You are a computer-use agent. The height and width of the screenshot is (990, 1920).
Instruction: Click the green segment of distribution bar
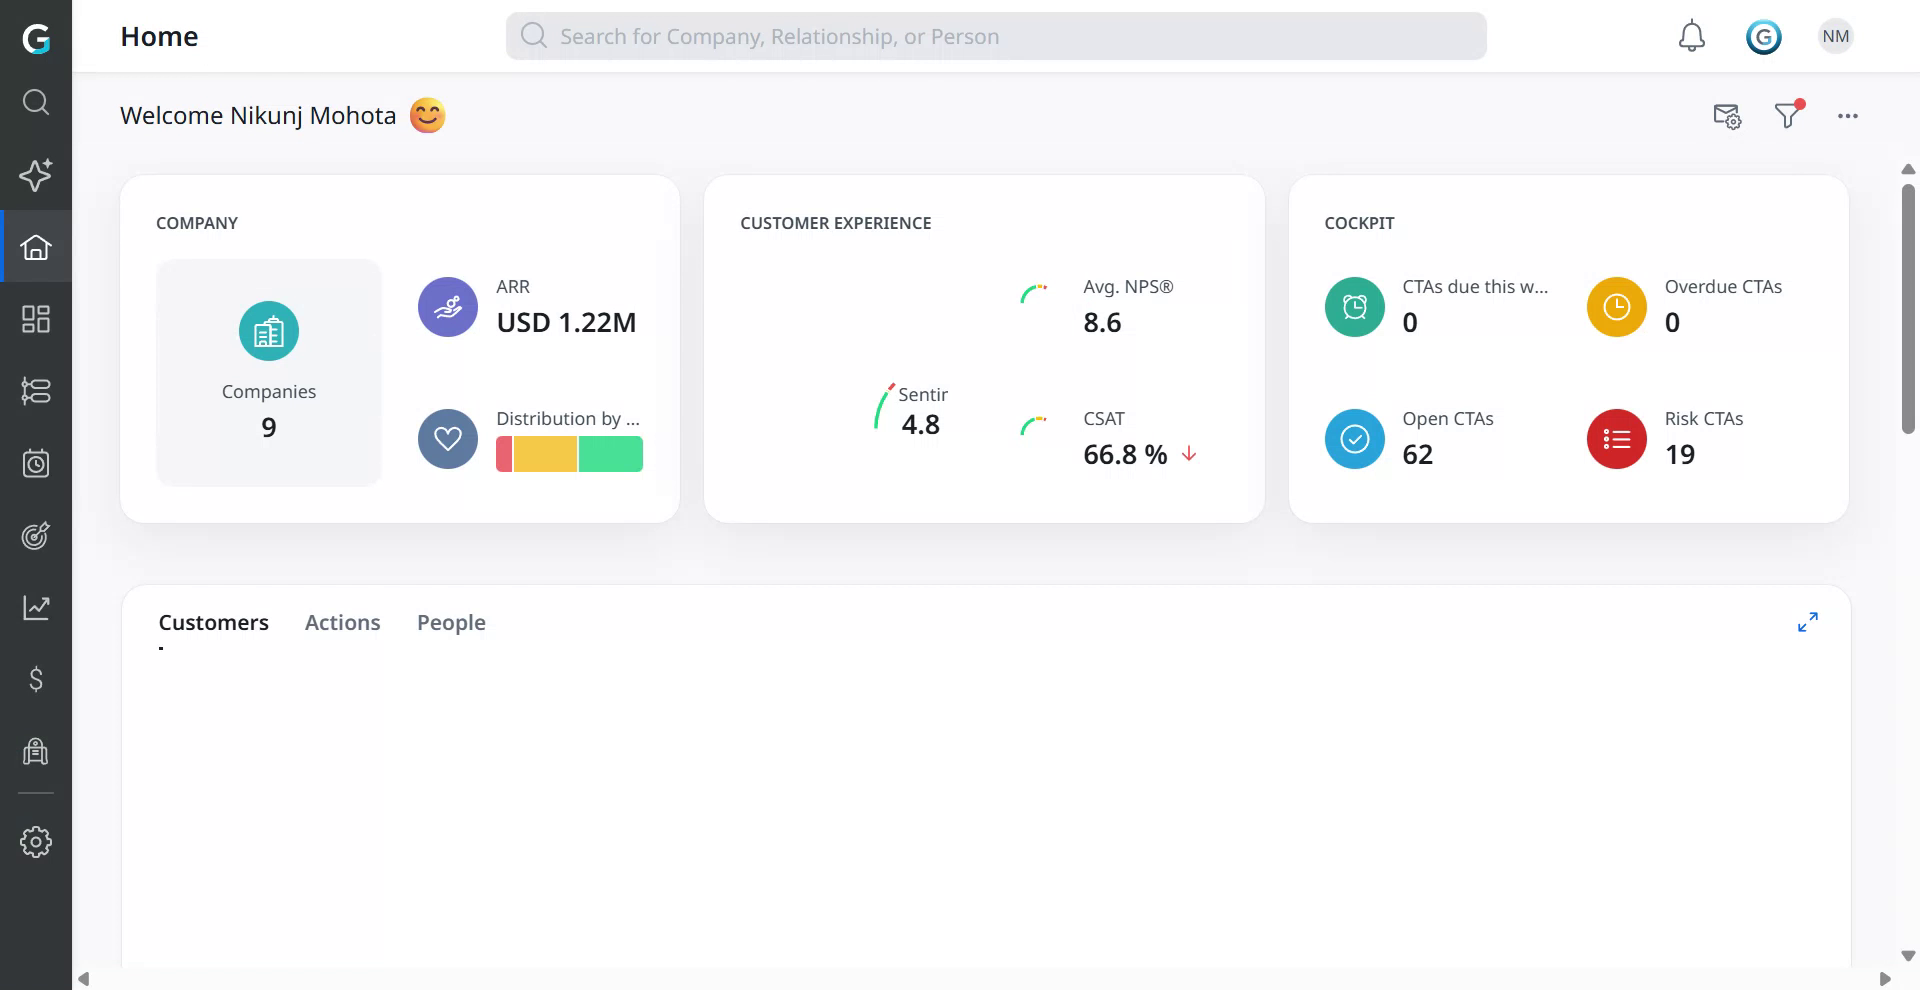pos(610,455)
